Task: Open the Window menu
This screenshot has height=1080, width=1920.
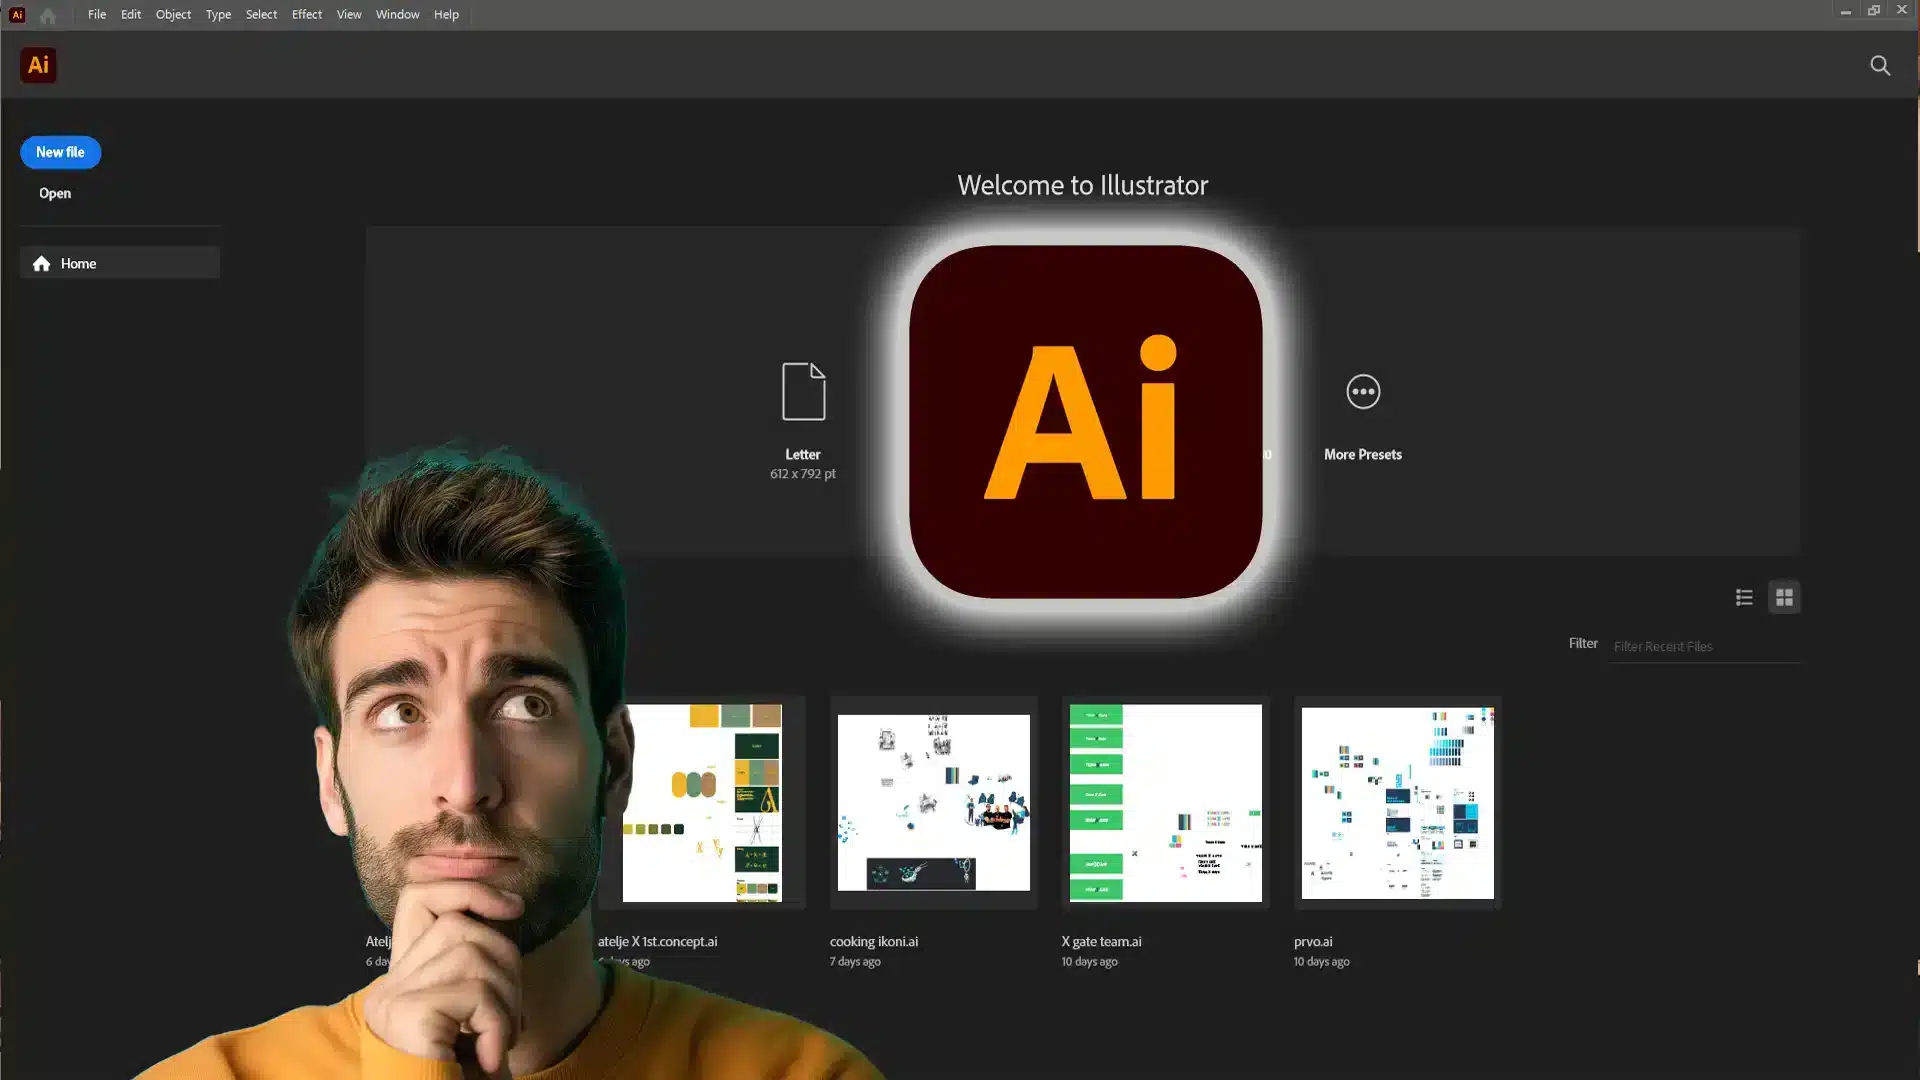Action: pyautogui.click(x=398, y=14)
